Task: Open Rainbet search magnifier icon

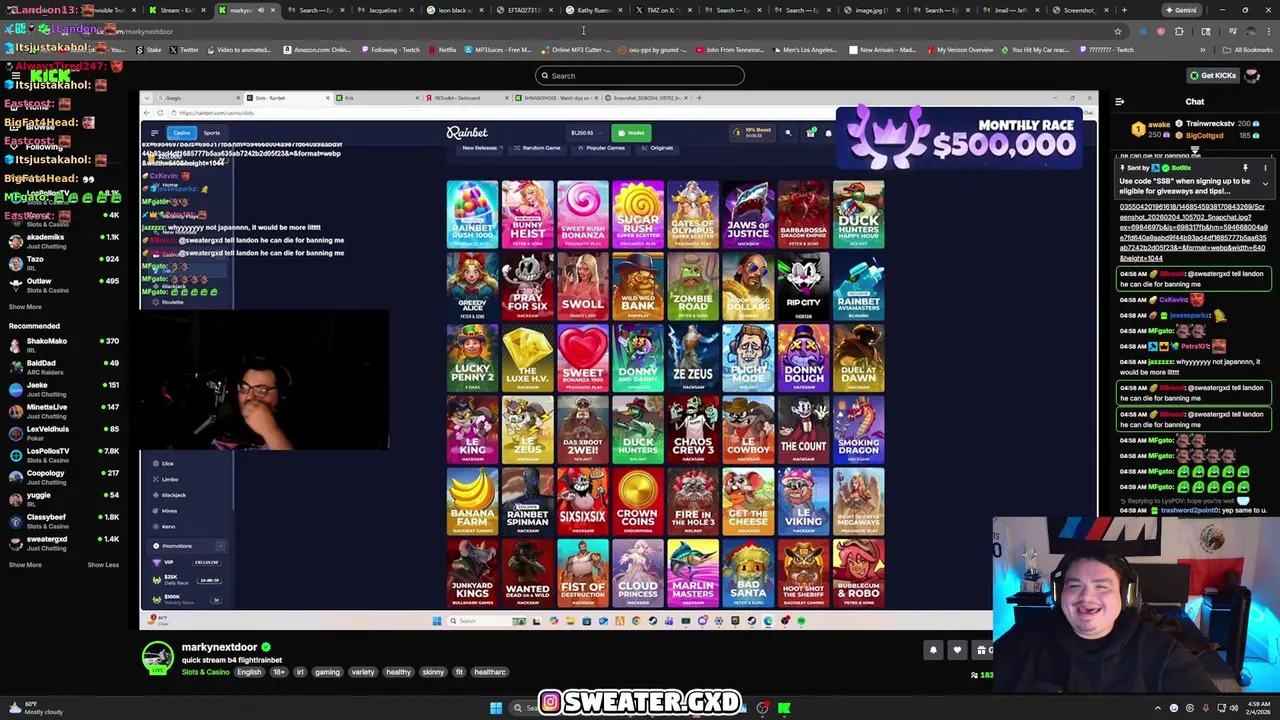Action: [x=788, y=133]
